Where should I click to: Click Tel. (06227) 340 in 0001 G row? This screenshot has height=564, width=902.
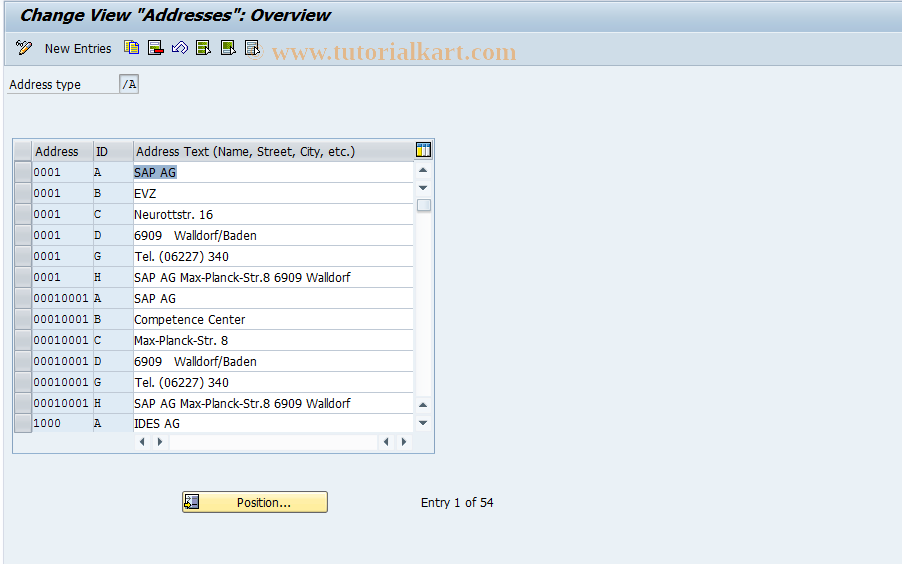tap(273, 256)
